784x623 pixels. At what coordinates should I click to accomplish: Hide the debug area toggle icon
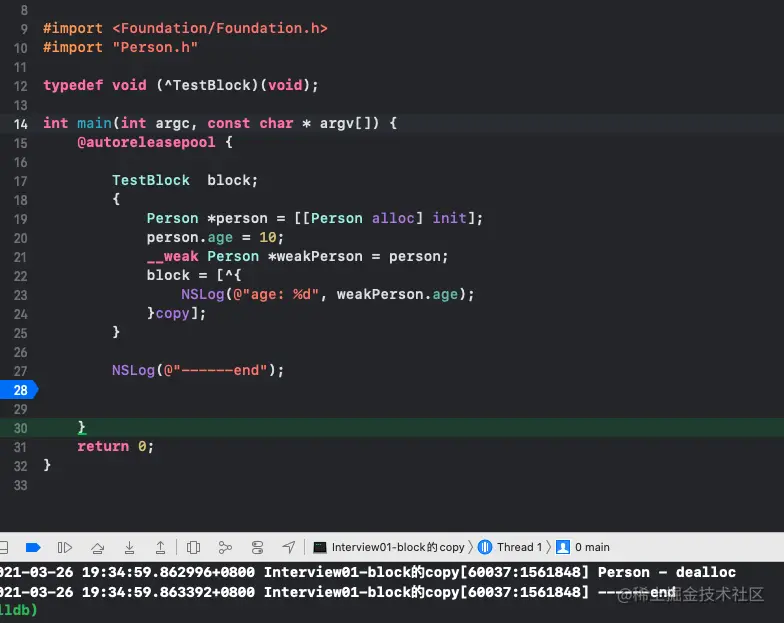[4, 548]
